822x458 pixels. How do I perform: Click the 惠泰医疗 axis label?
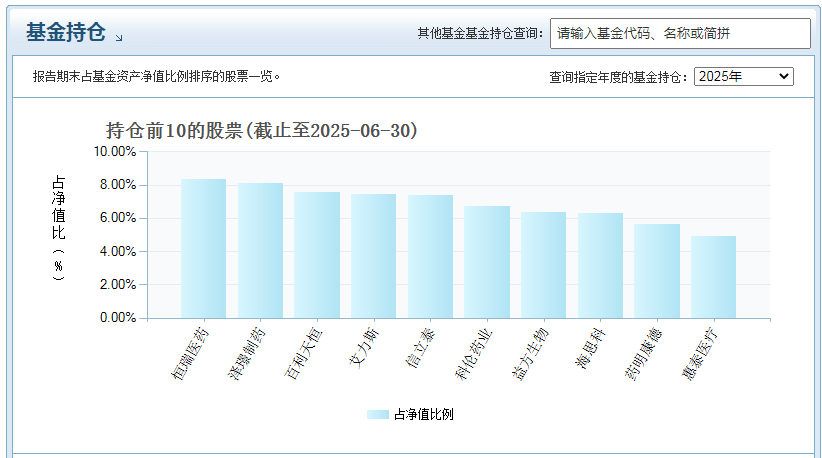click(x=700, y=354)
